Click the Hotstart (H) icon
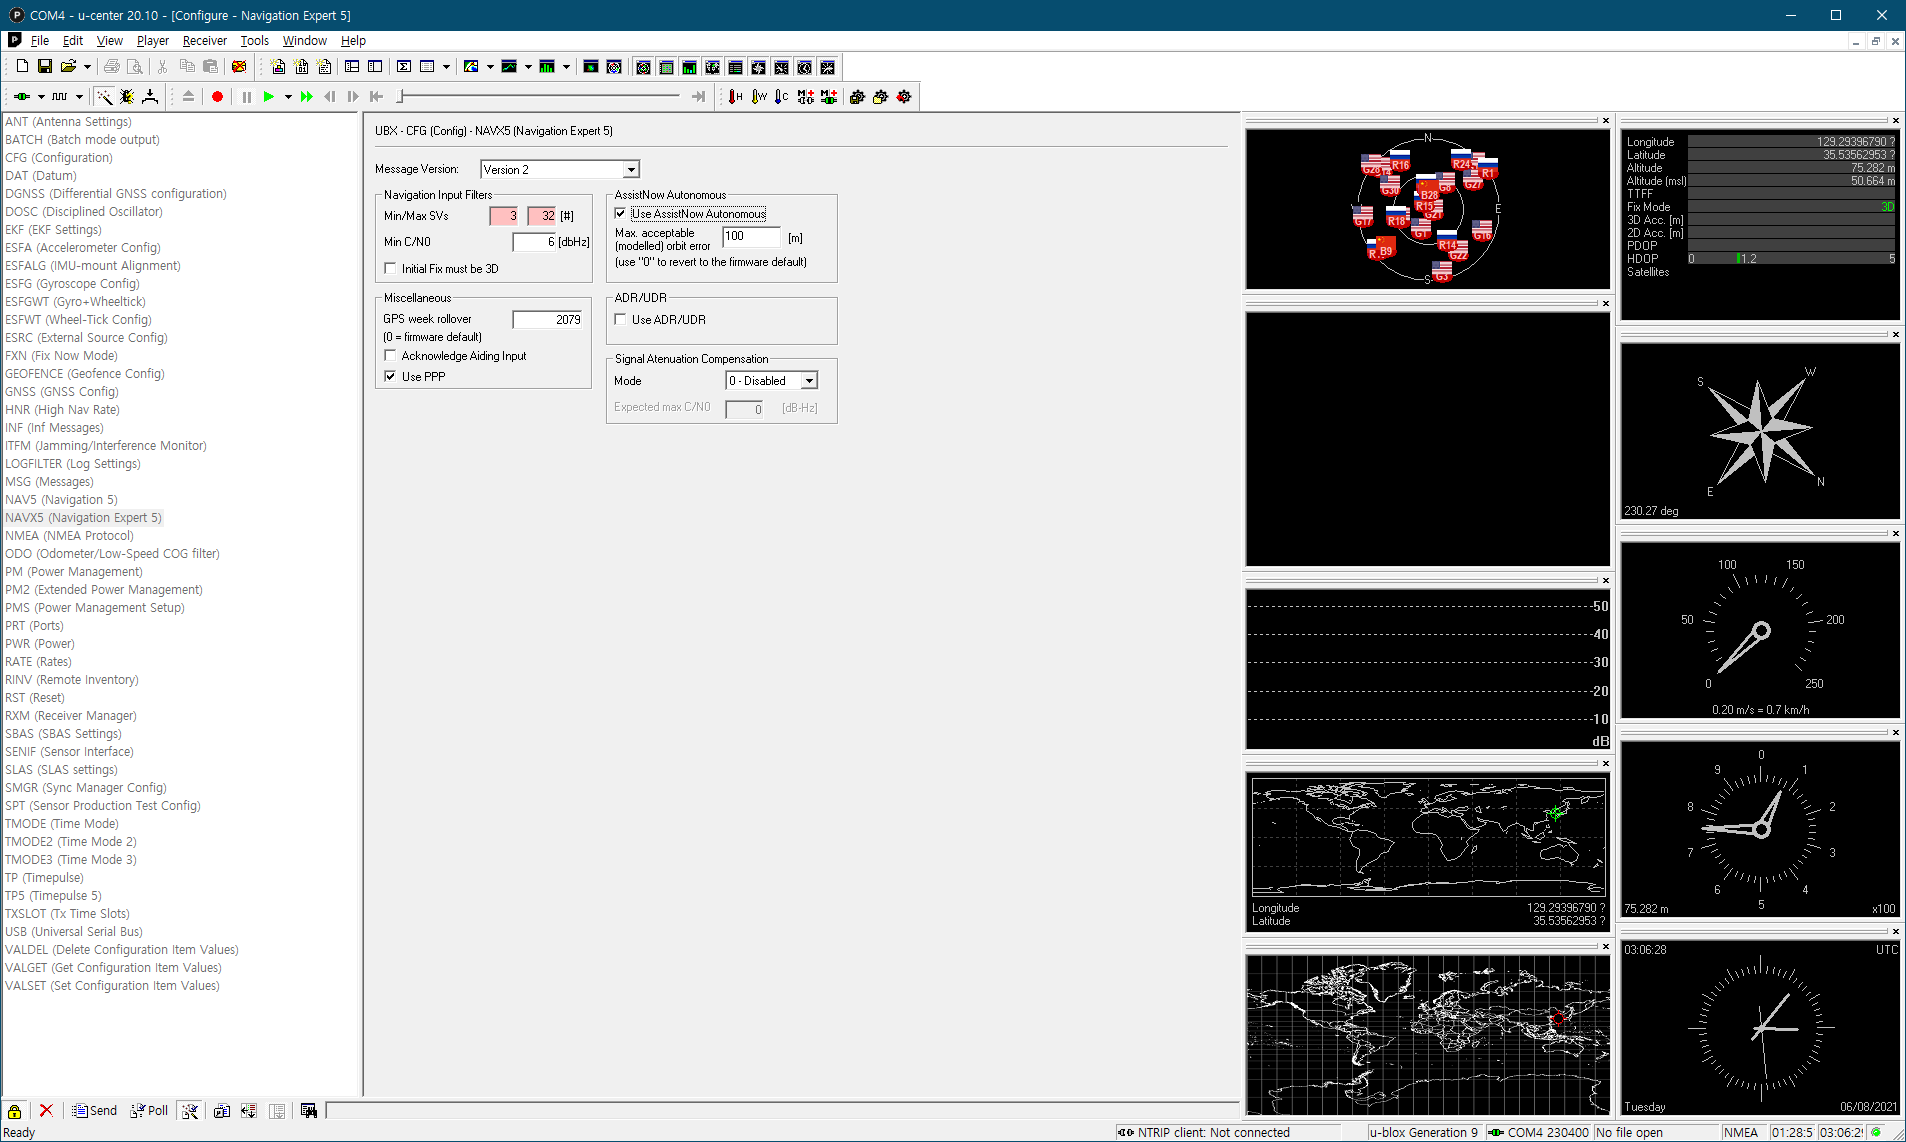 click(736, 97)
